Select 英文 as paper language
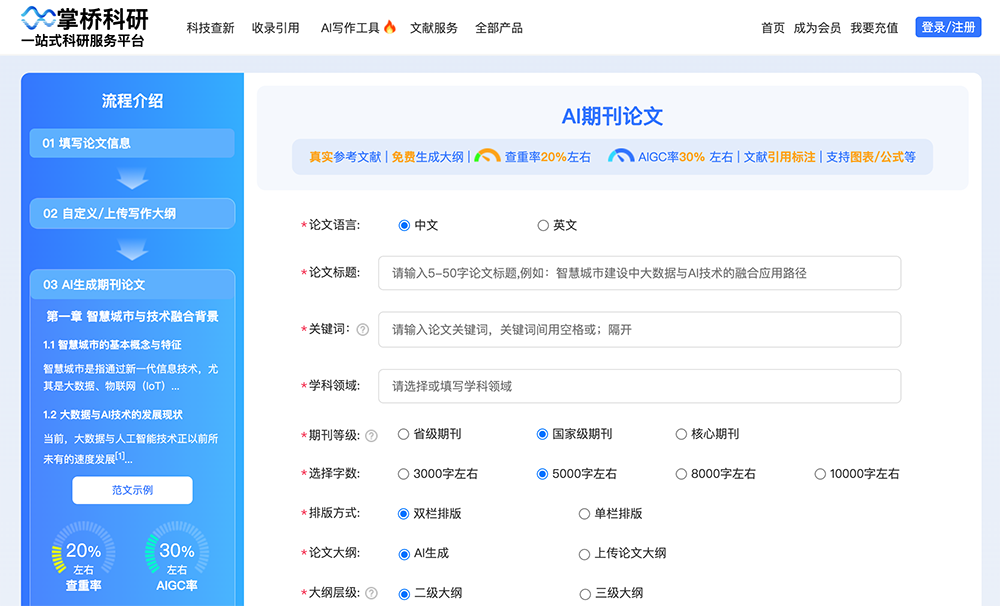Image resolution: width=1000 pixels, height=606 pixels. click(x=543, y=225)
